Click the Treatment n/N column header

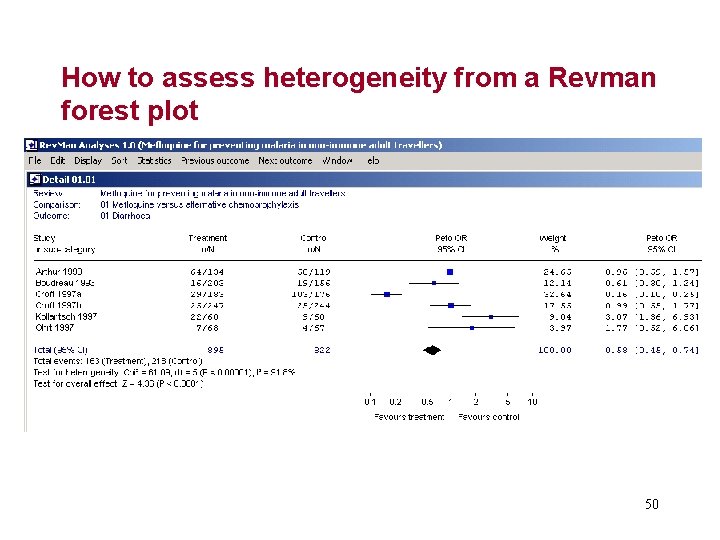[208, 243]
